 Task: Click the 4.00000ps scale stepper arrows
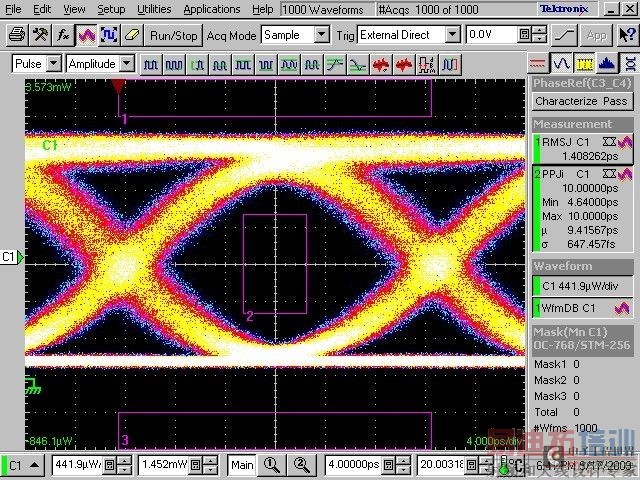pos(404,465)
